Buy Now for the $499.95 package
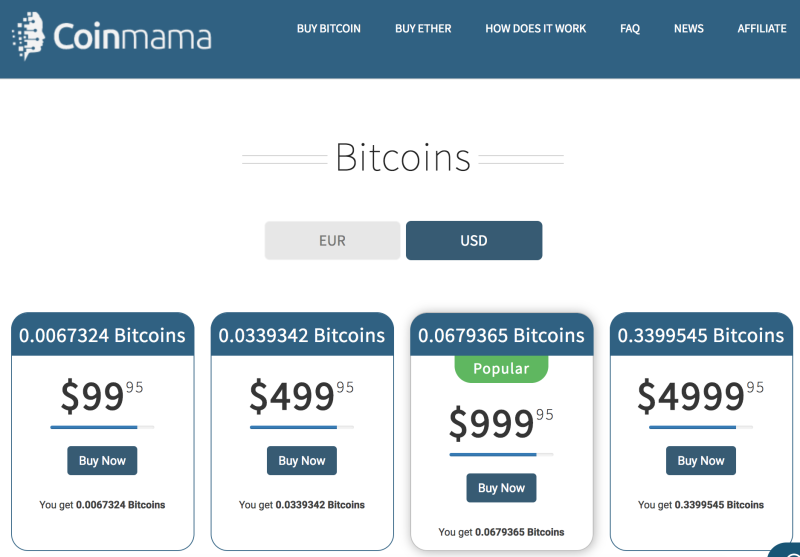 (302, 461)
